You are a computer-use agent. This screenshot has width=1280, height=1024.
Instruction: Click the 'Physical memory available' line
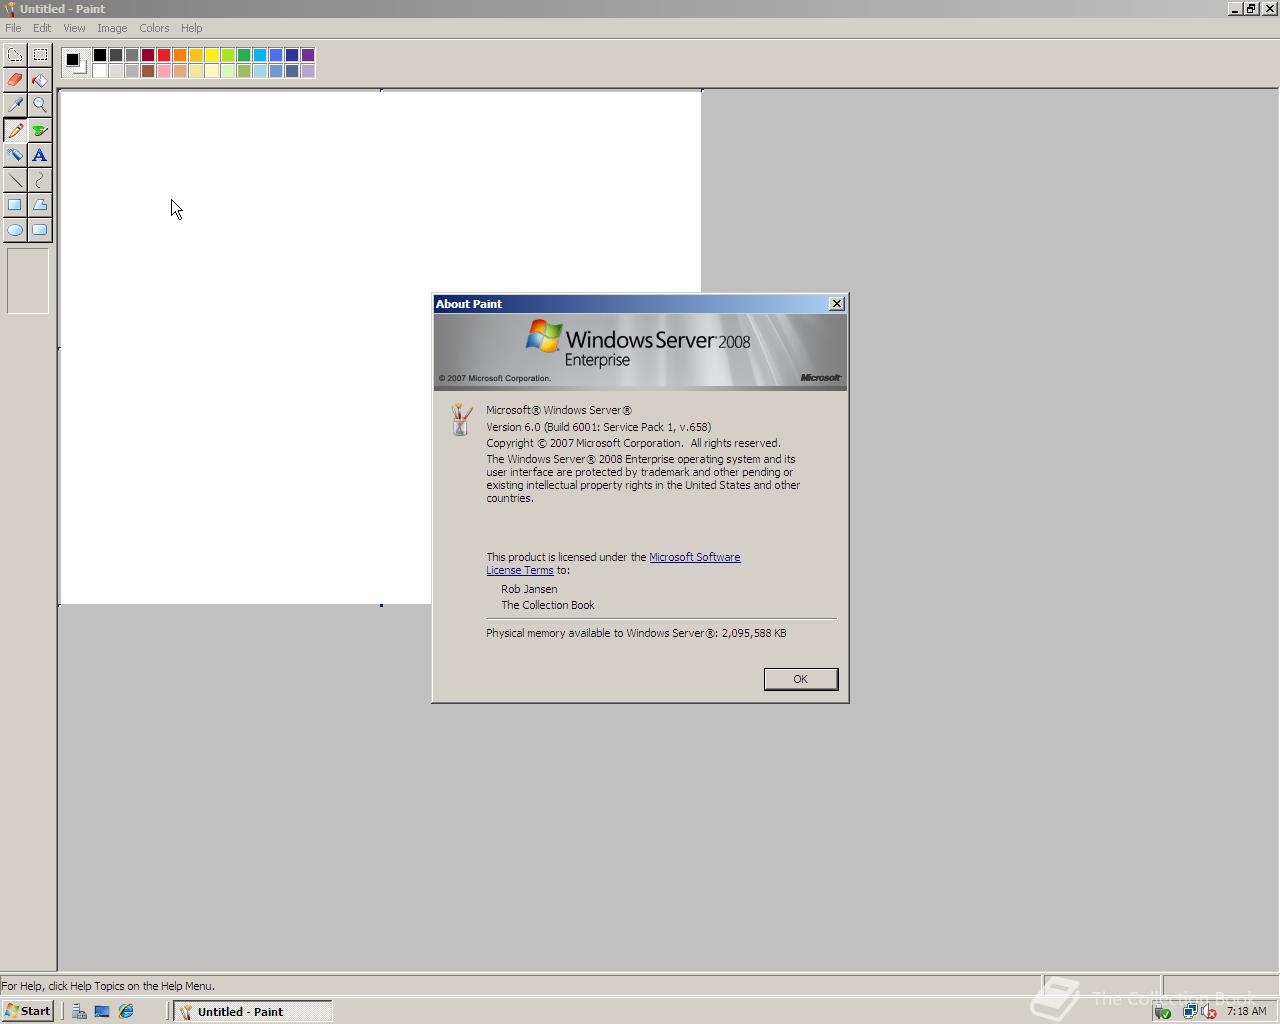(x=636, y=633)
